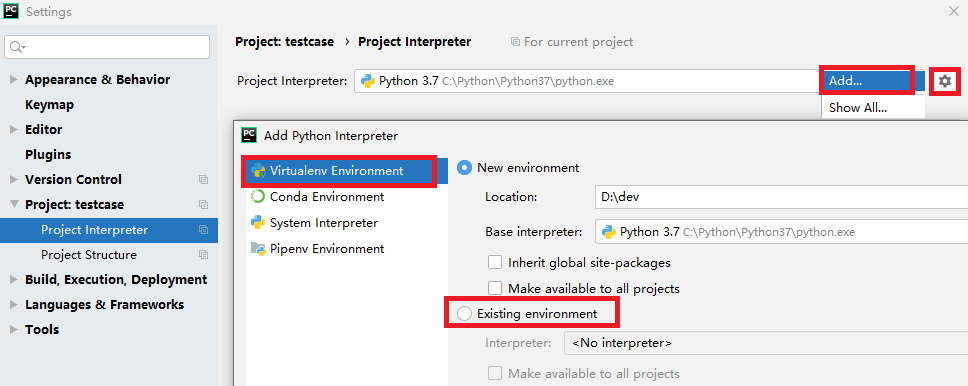The width and height of the screenshot is (968, 386).
Task: Select Pipenv Environment in the list
Action: (347, 248)
